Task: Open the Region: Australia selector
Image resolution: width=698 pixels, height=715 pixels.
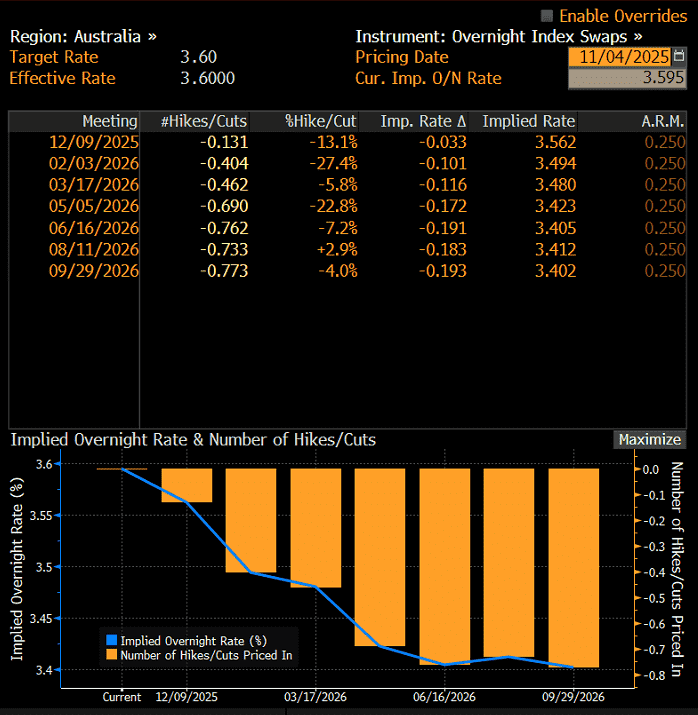Action: 83,36
